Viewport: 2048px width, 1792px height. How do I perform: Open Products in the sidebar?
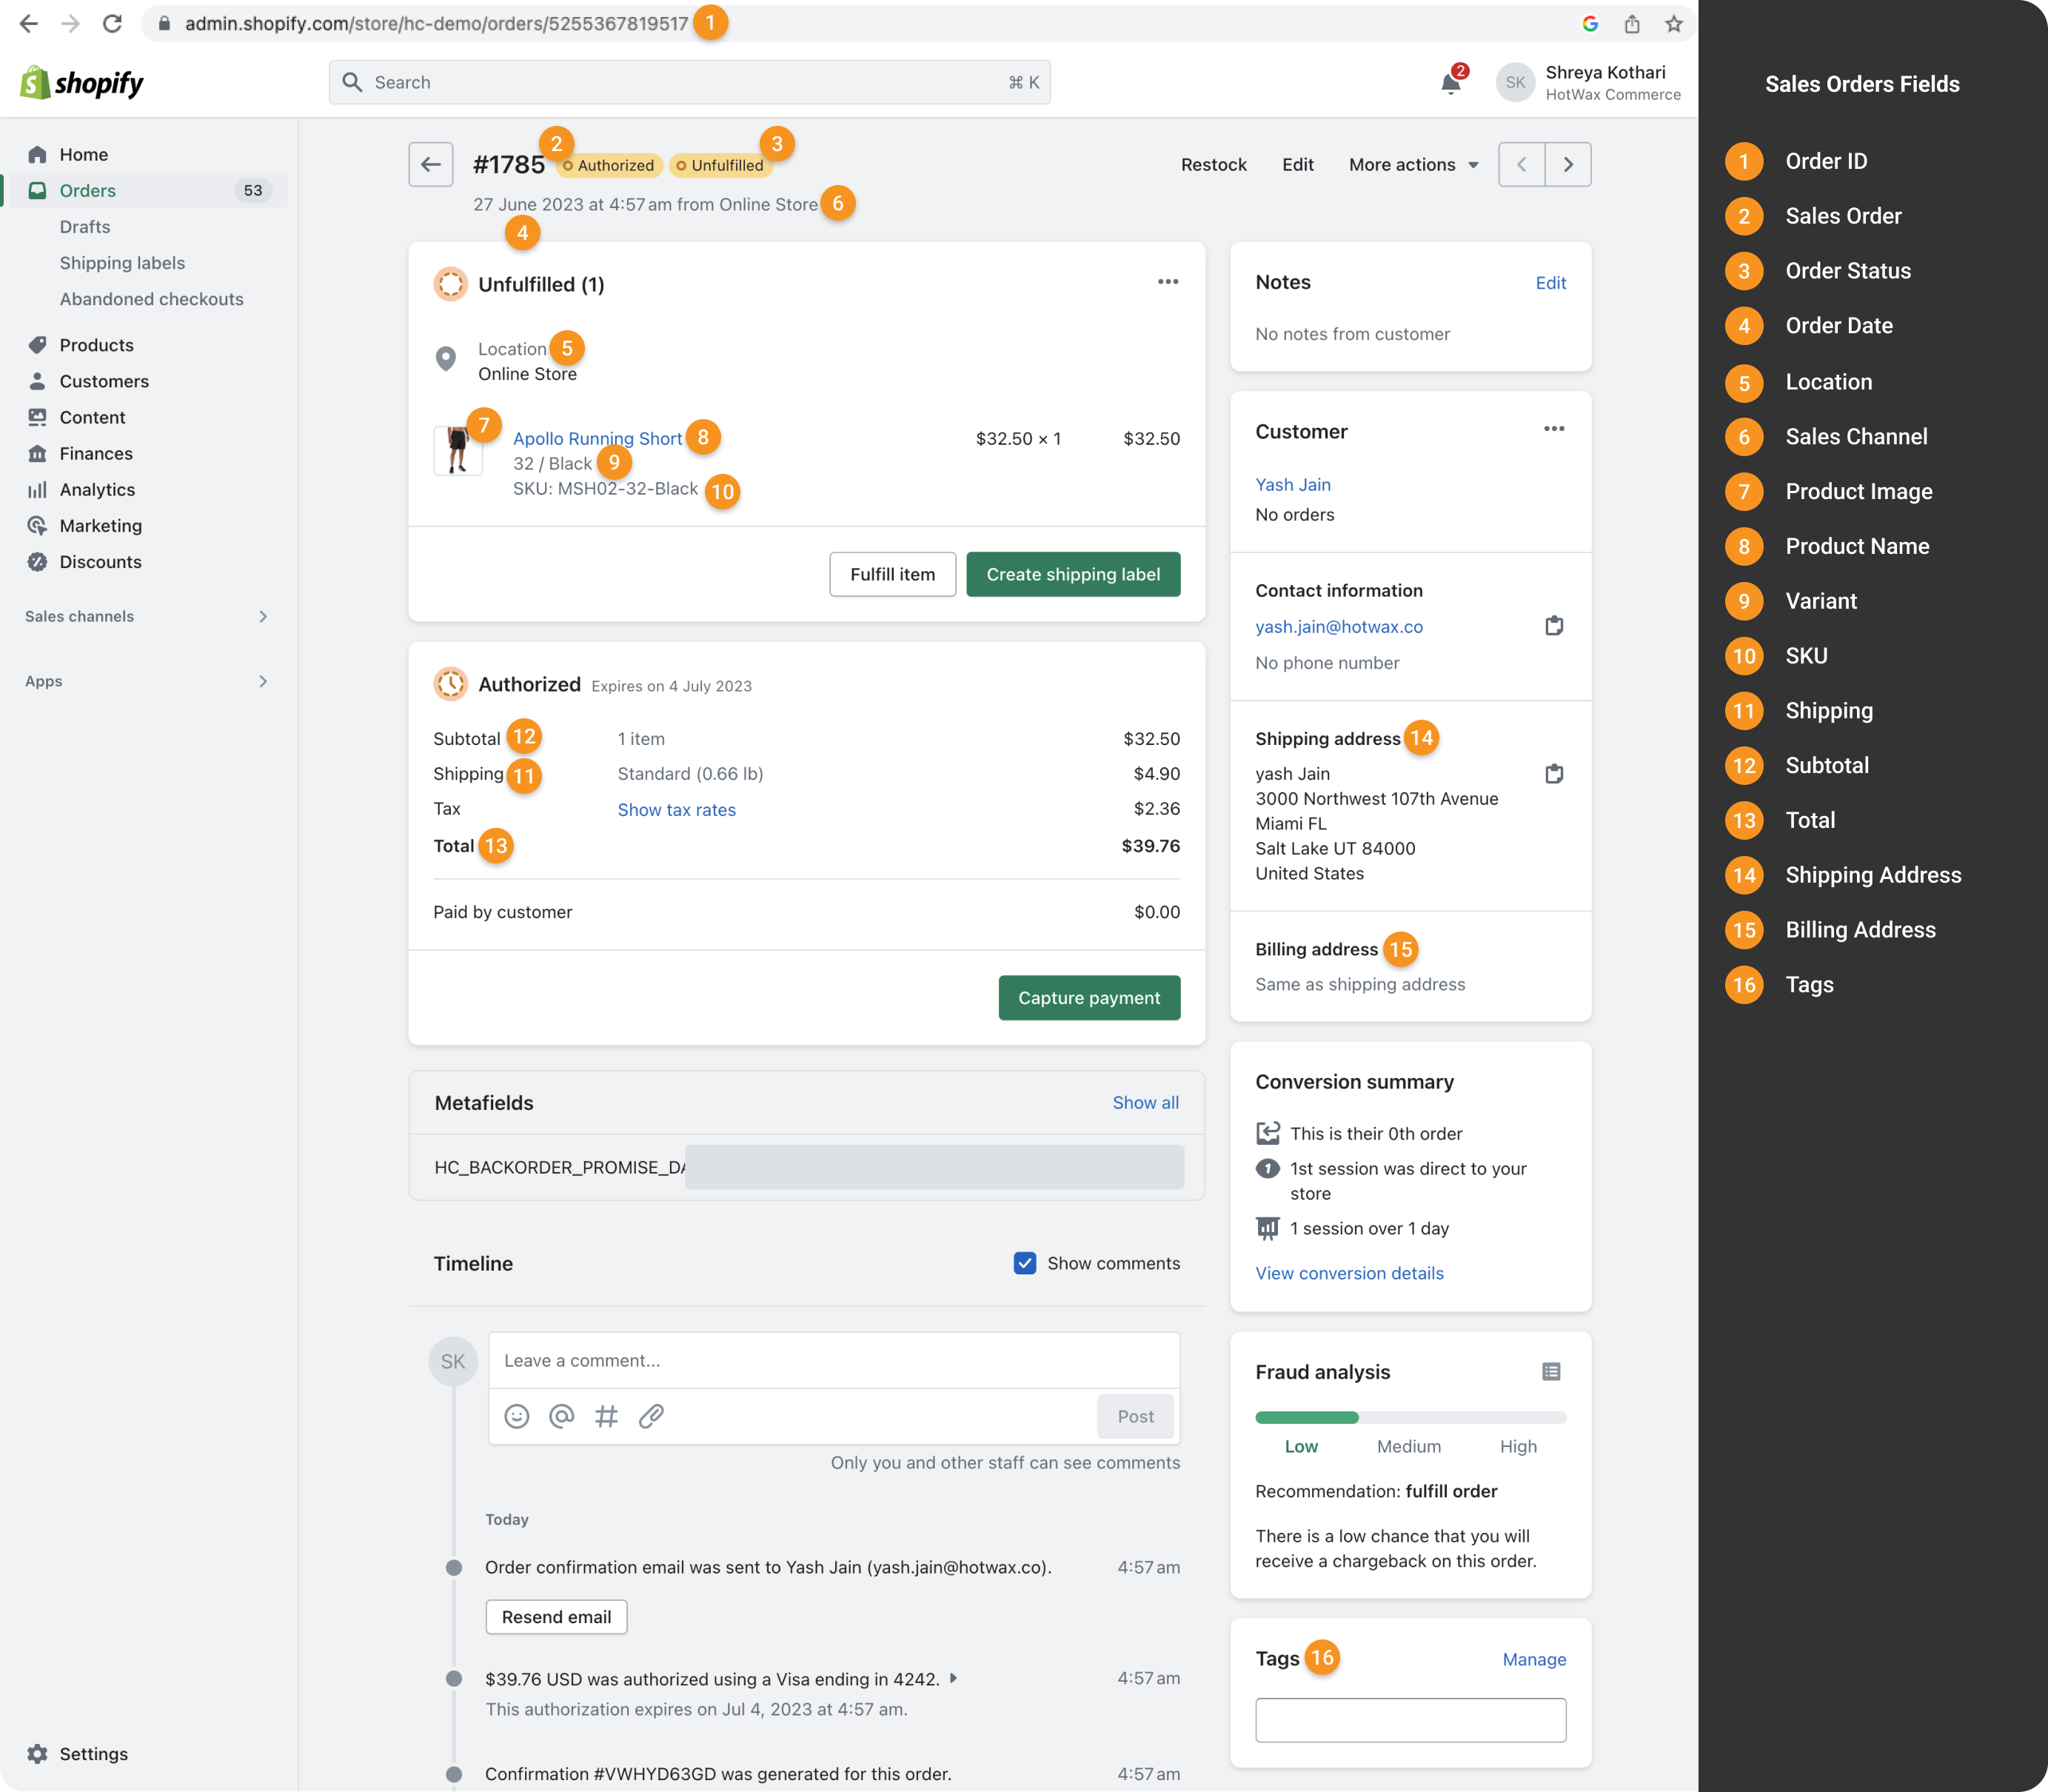pos(96,345)
